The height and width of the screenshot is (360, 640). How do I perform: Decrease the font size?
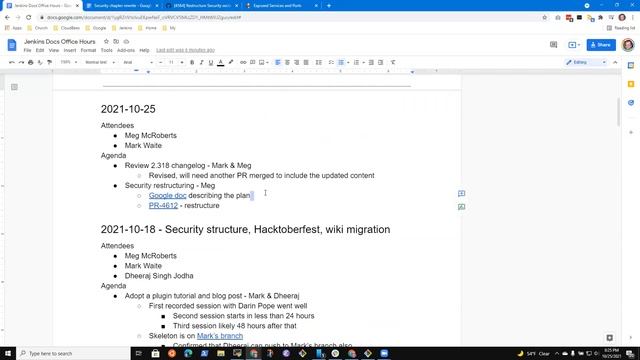160,62
